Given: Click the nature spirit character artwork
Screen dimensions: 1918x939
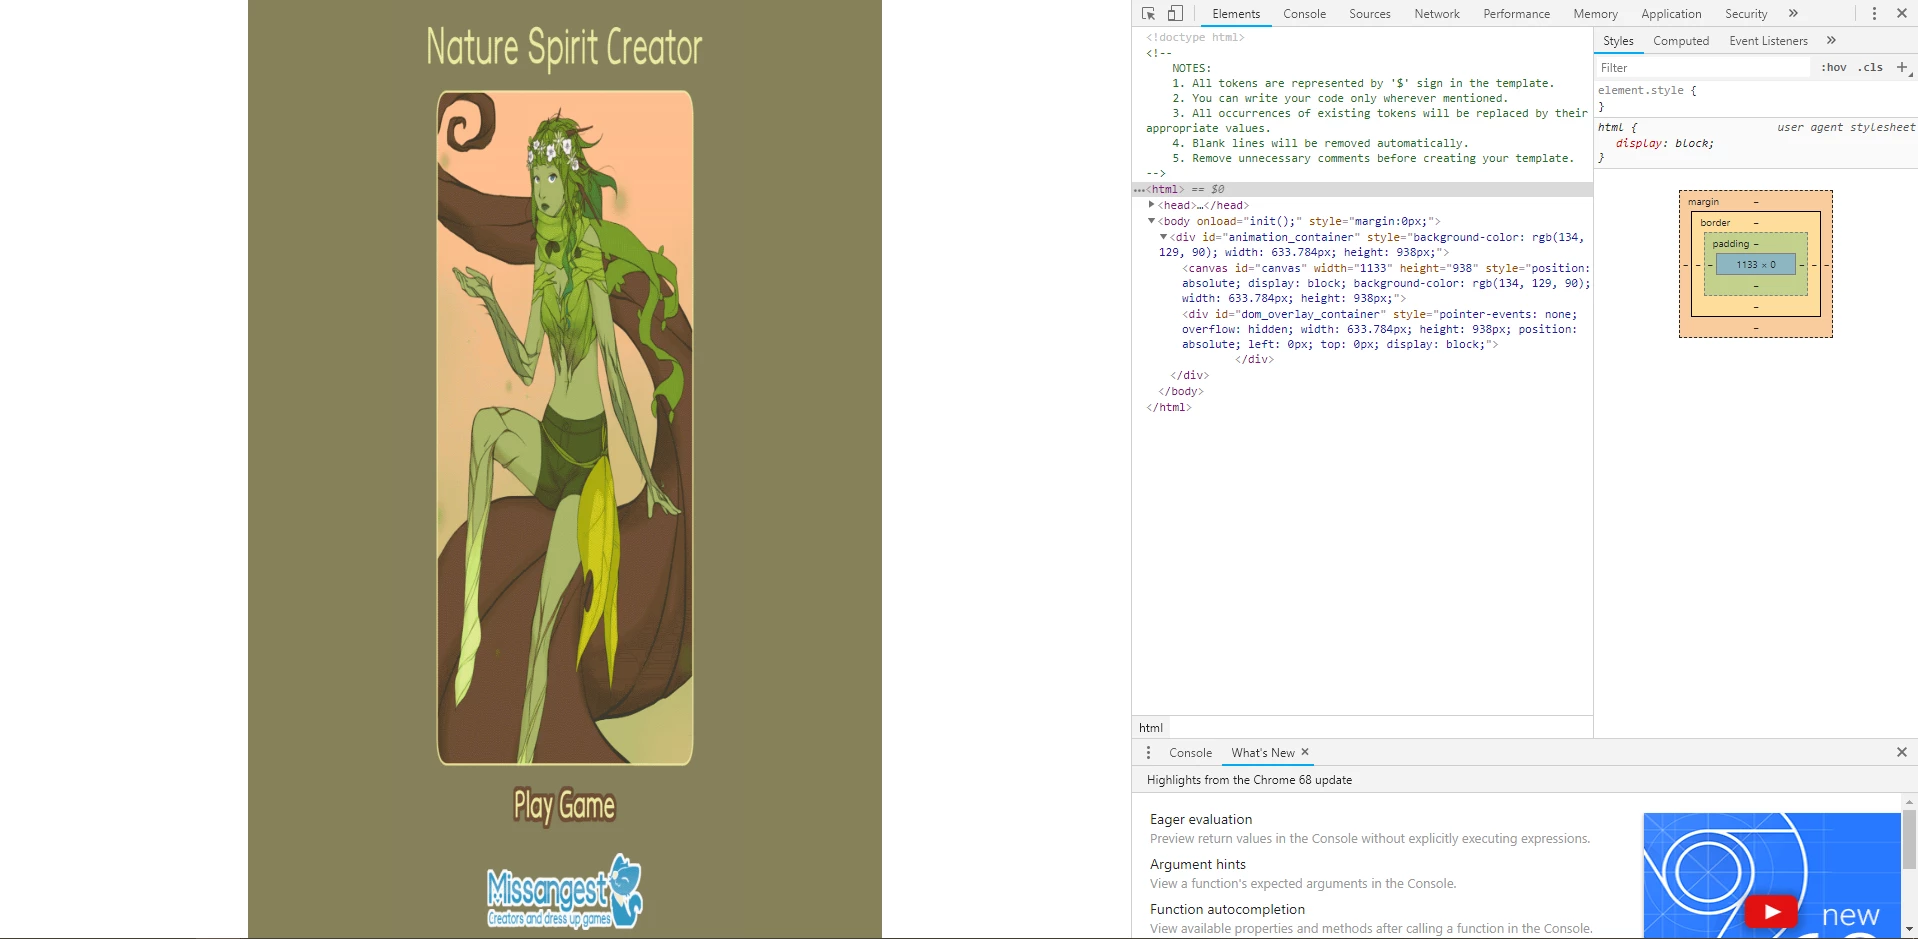Looking at the screenshot, I should point(564,428).
